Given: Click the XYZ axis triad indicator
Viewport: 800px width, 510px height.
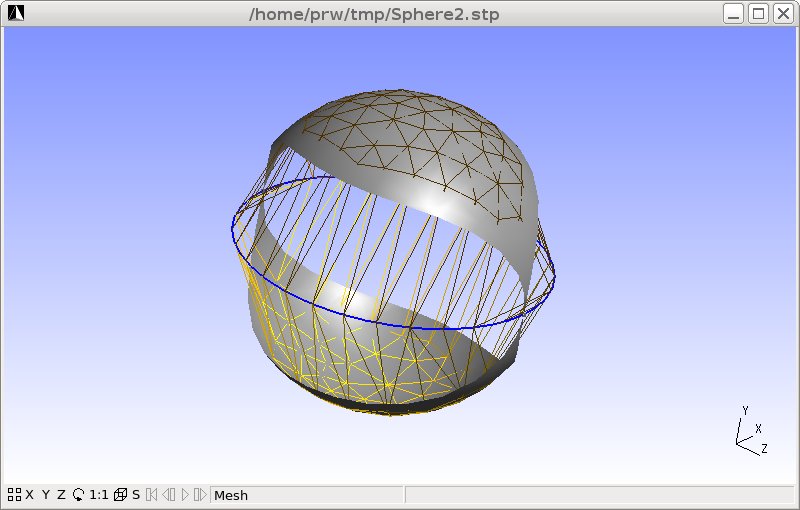Looking at the screenshot, I should click(x=751, y=431).
